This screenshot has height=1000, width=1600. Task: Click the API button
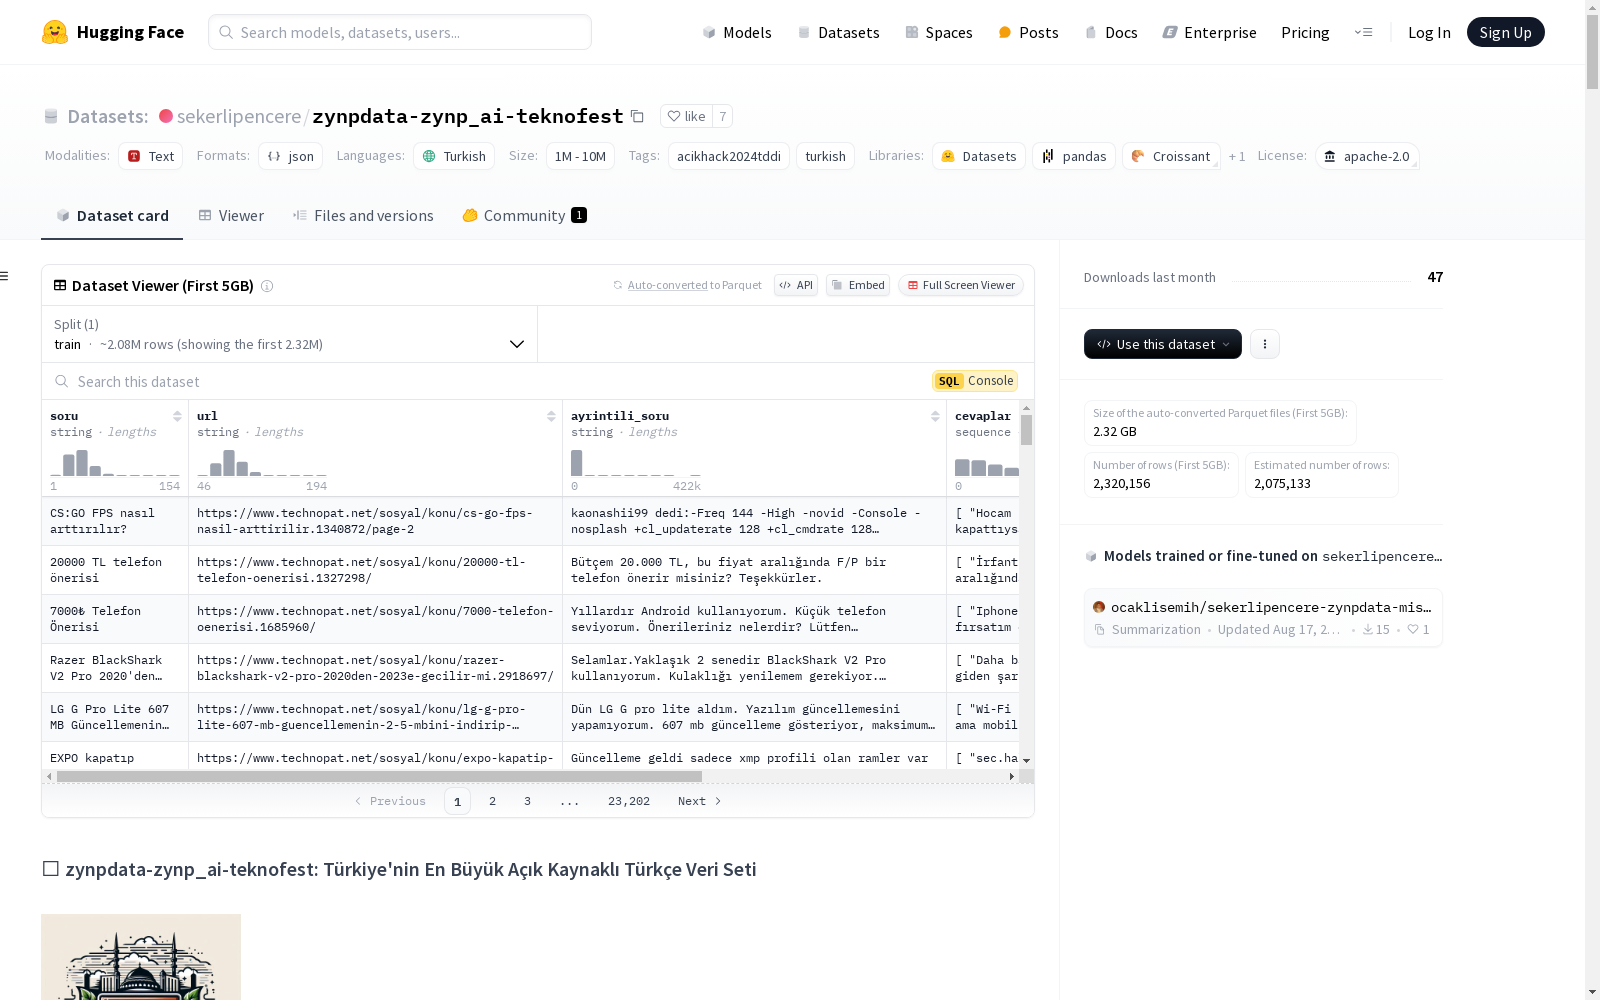[x=796, y=285]
